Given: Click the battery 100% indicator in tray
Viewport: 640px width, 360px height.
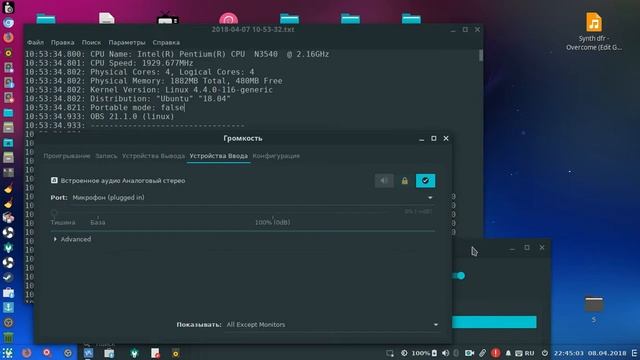Looking at the screenshot, I should (x=424, y=353).
